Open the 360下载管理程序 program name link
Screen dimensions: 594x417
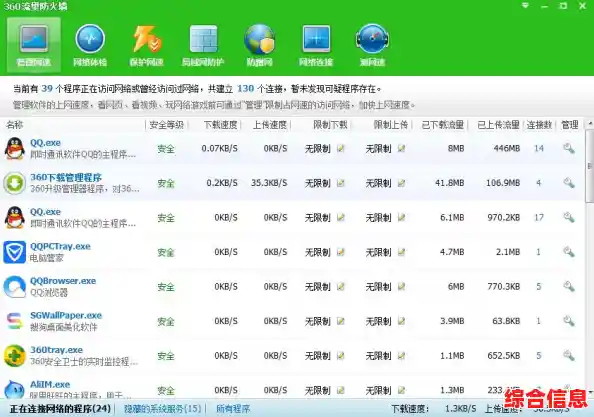[x=66, y=177]
